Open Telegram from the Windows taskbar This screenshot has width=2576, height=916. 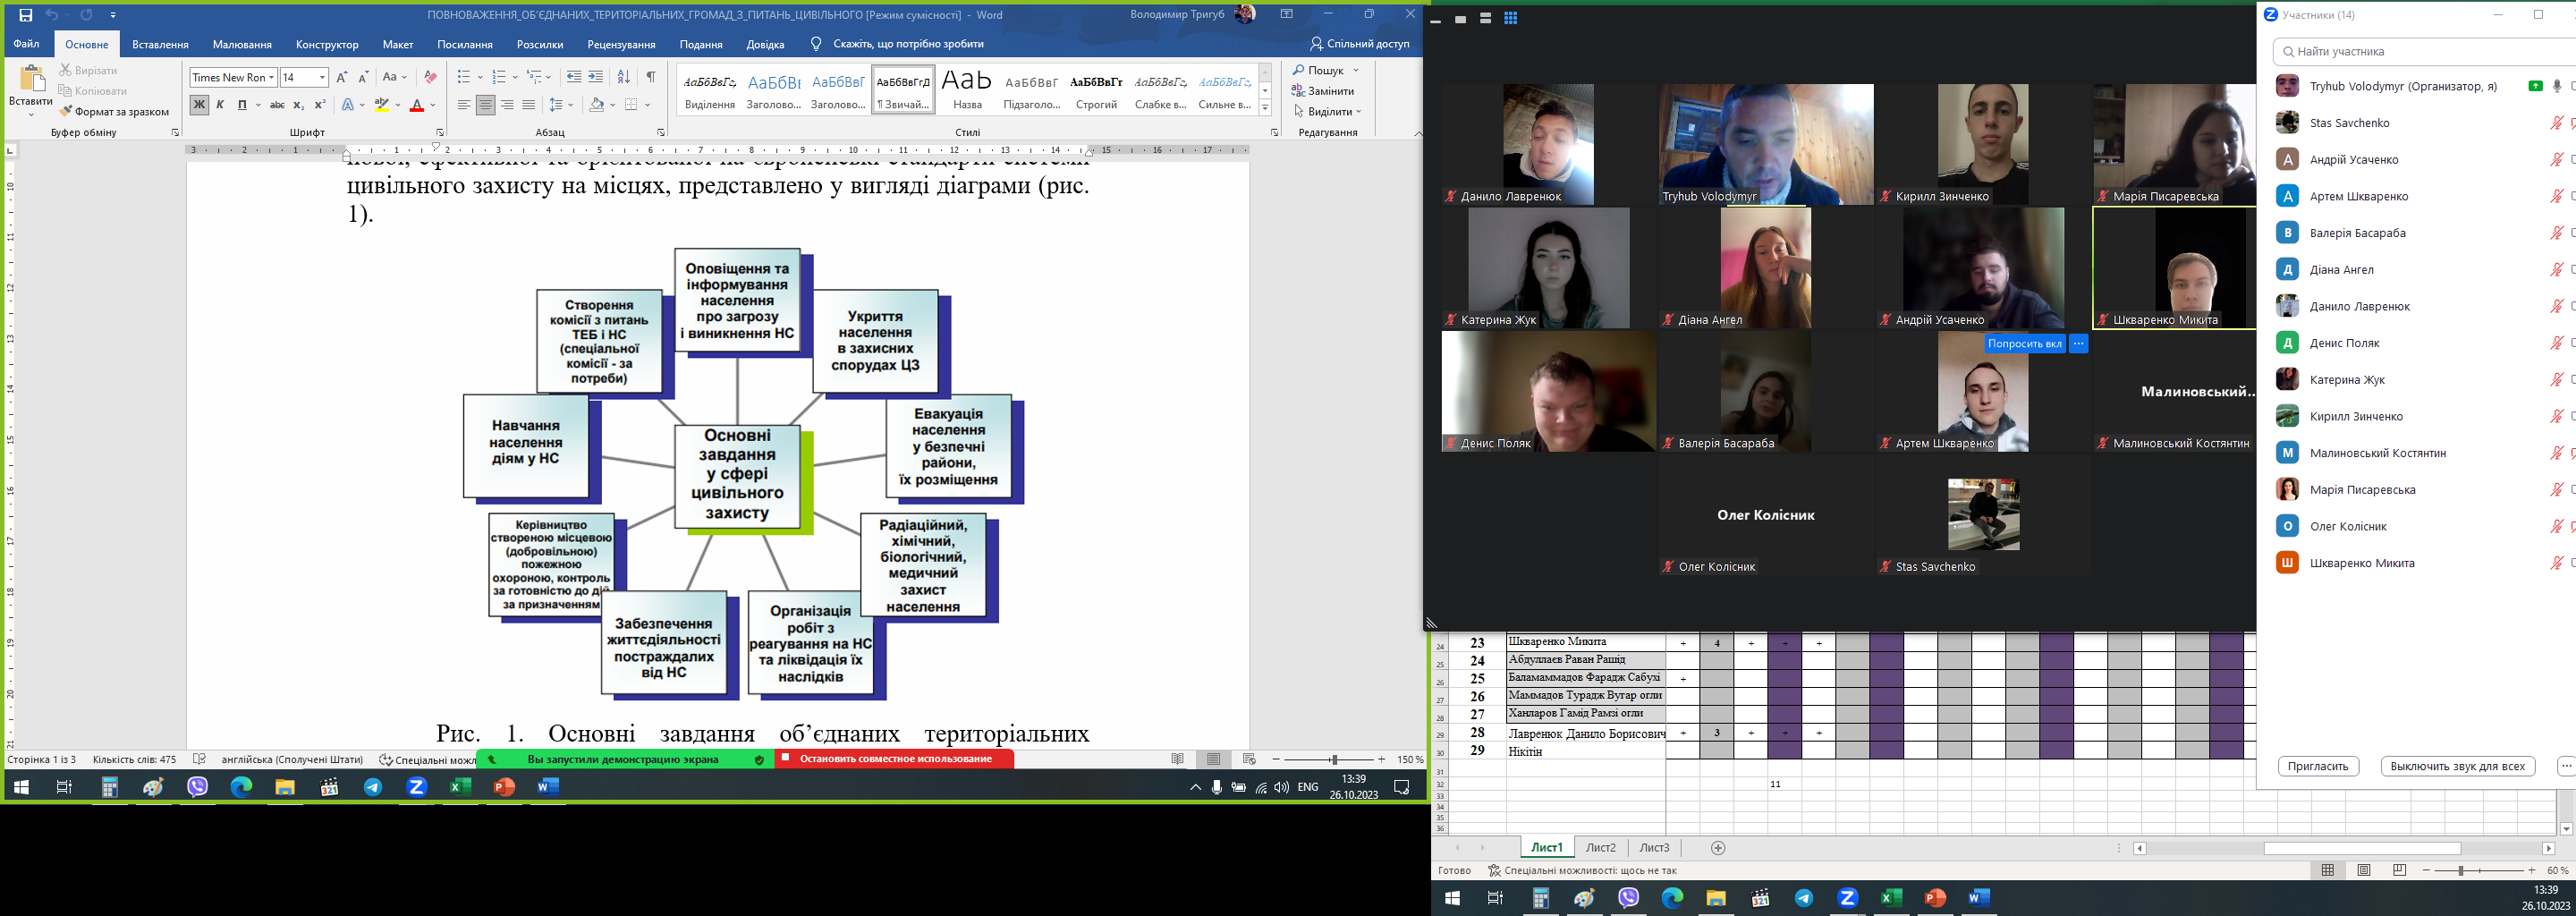(x=373, y=787)
